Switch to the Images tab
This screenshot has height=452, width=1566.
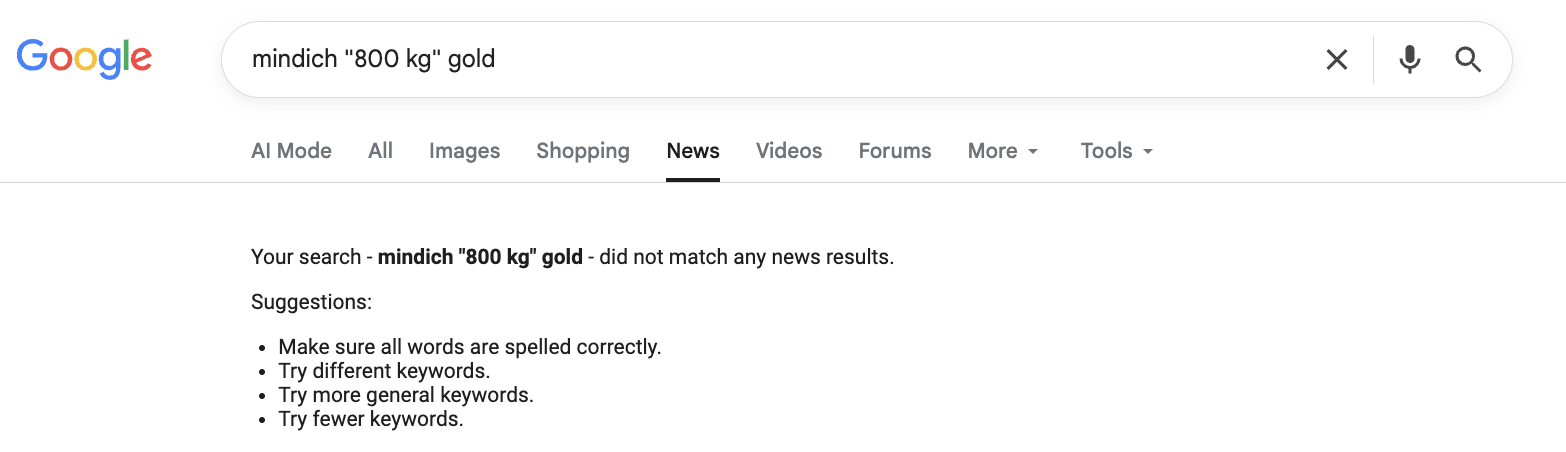pyautogui.click(x=464, y=151)
